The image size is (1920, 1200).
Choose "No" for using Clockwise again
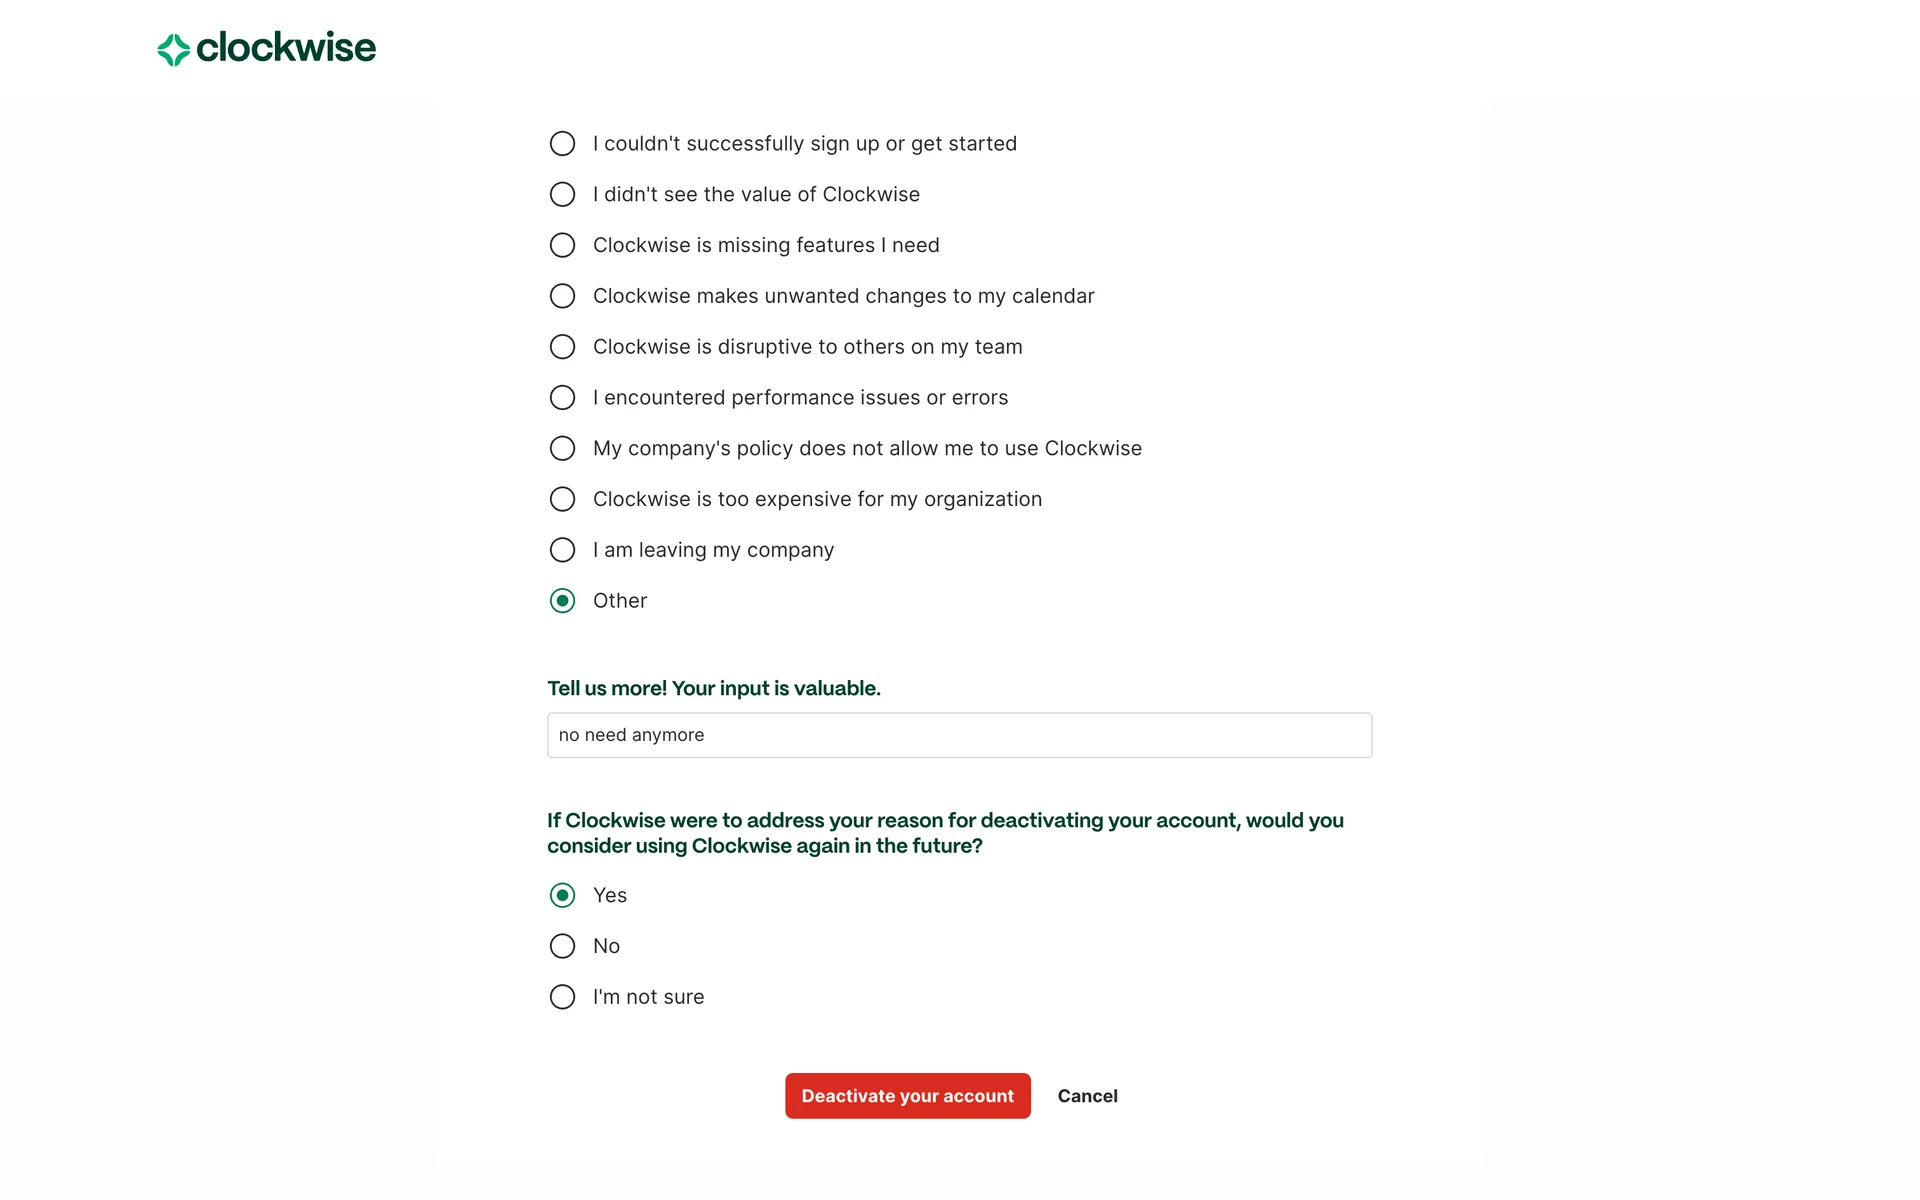click(x=563, y=946)
